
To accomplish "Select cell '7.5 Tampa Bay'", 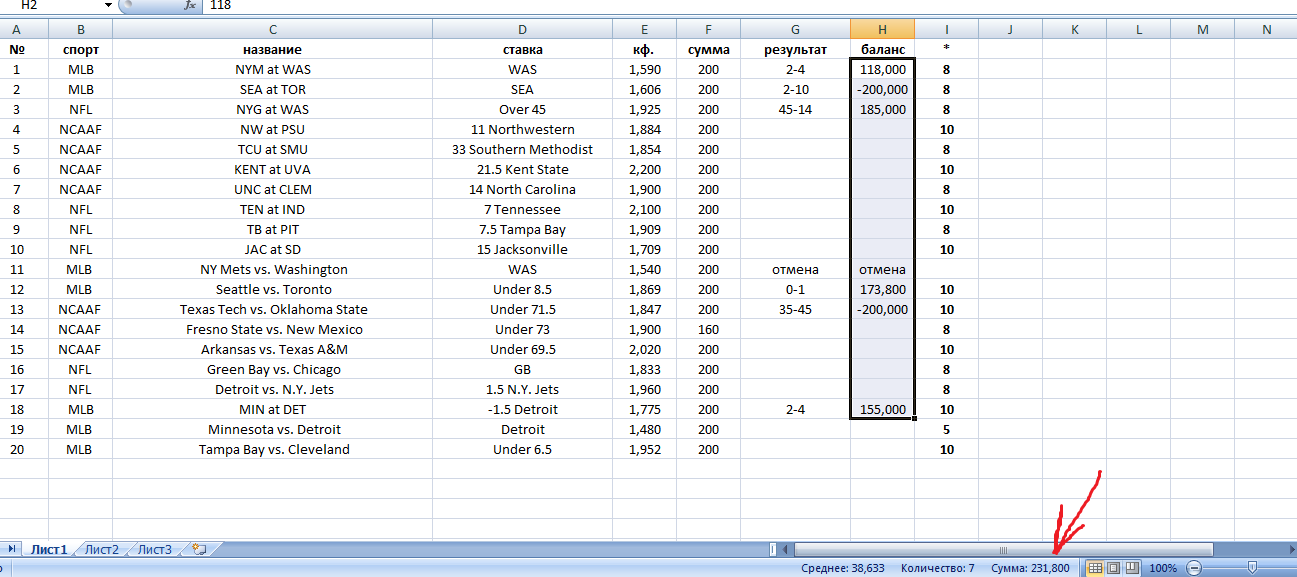I will click(x=522, y=229).
